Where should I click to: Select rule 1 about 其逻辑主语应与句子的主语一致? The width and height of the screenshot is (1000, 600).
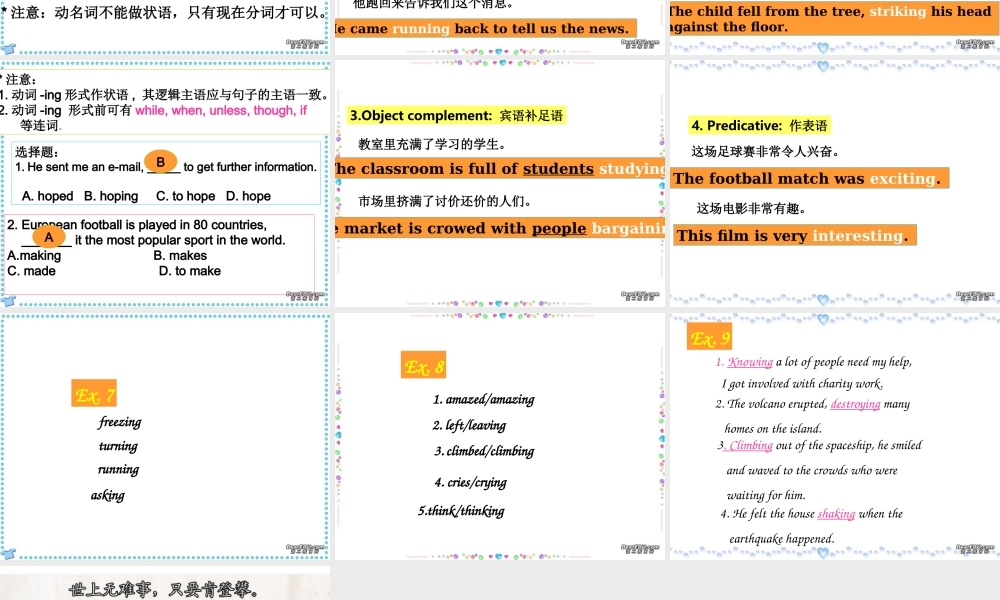pos(165,95)
